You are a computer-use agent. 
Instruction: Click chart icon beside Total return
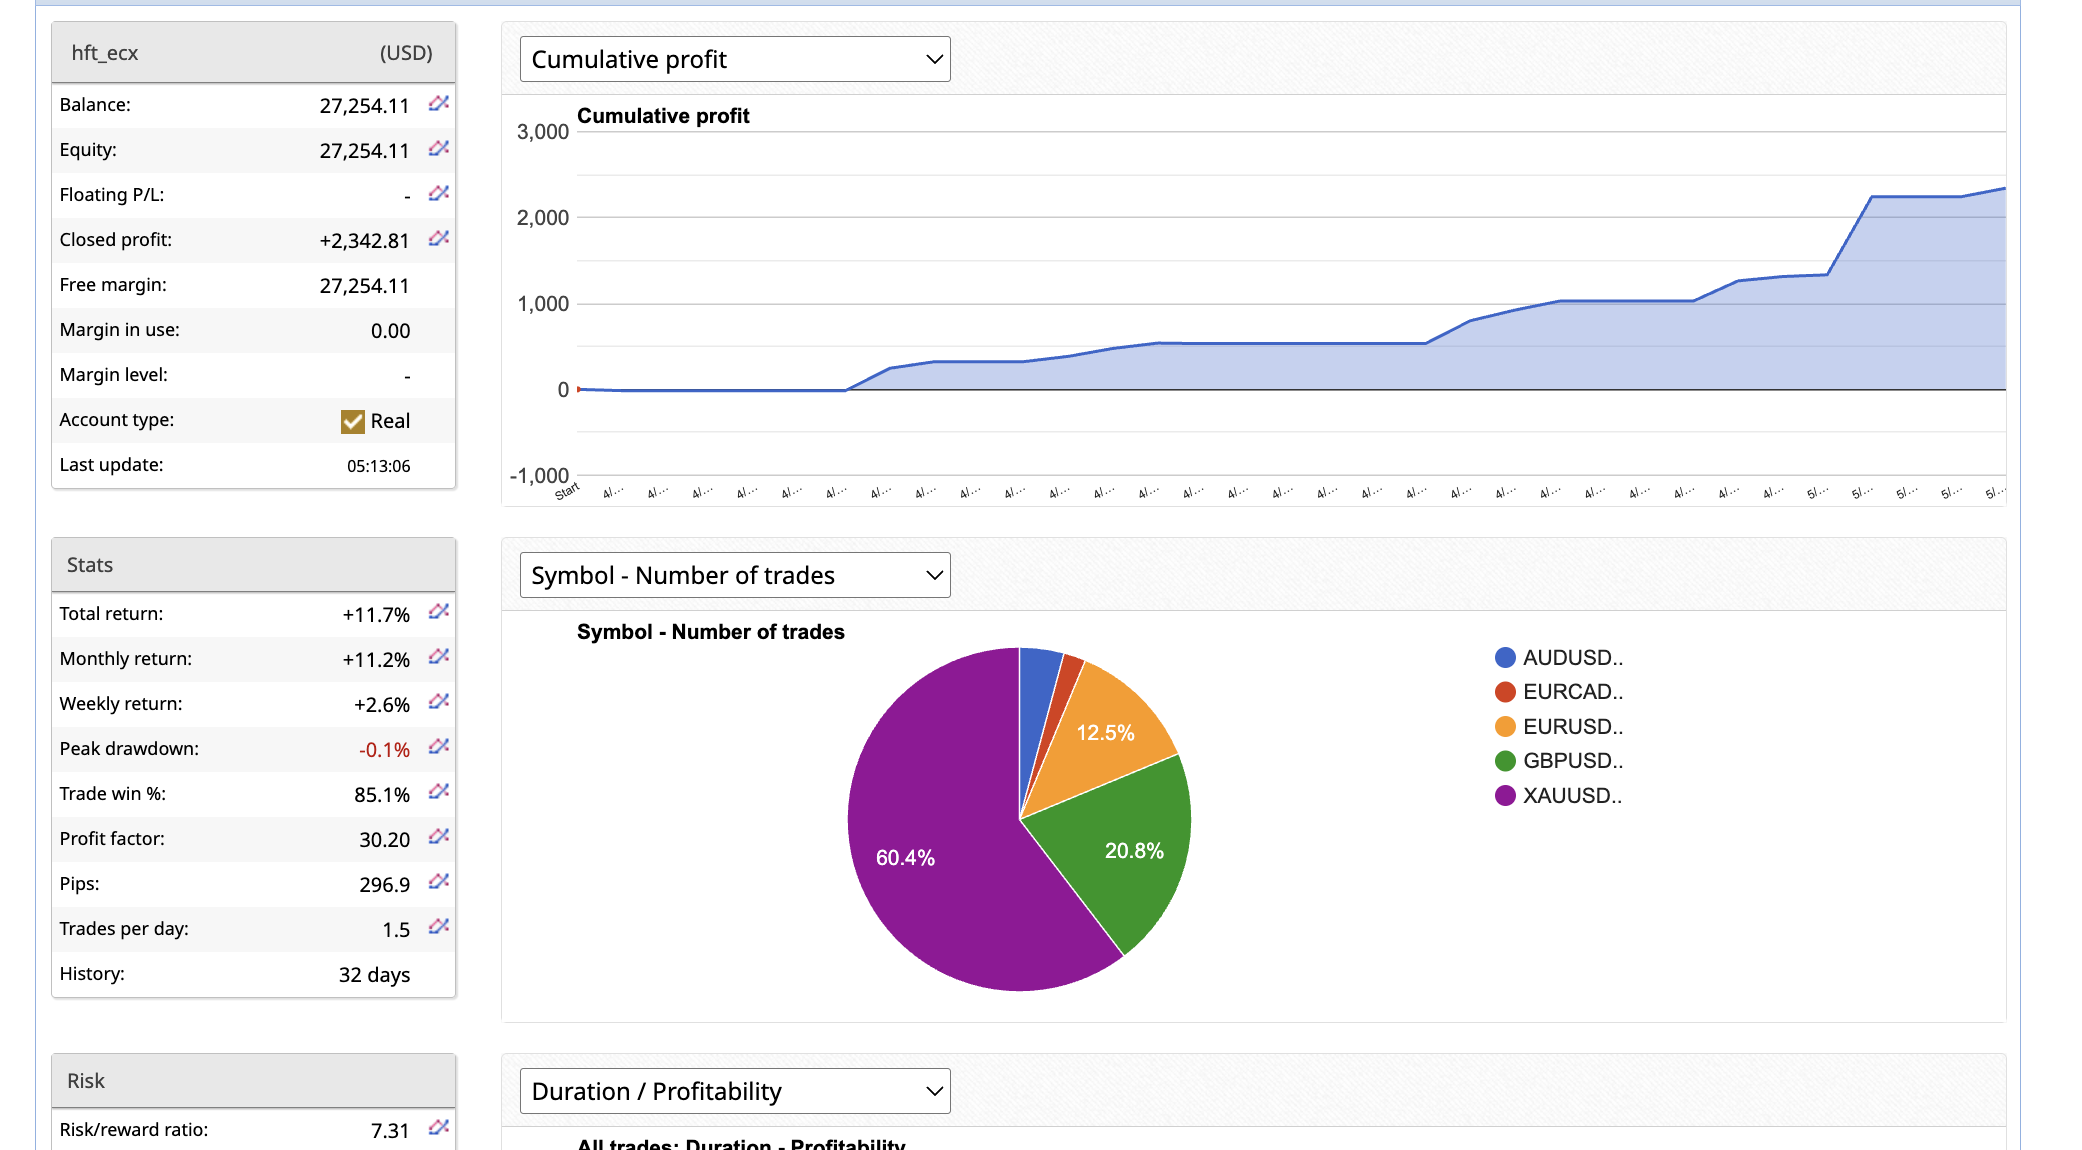(x=438, y=612)
